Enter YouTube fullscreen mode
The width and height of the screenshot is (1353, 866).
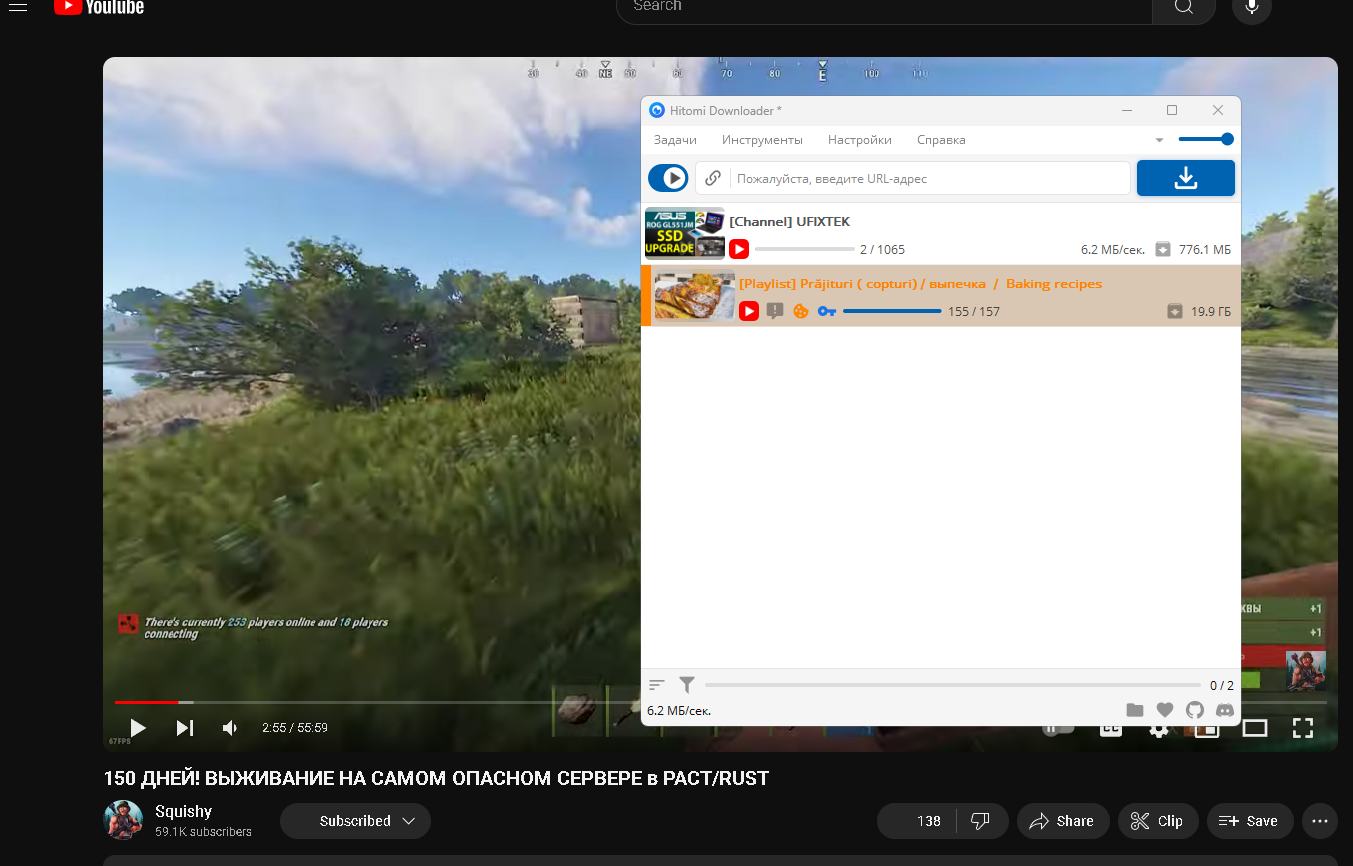(x=1302, y=728)
